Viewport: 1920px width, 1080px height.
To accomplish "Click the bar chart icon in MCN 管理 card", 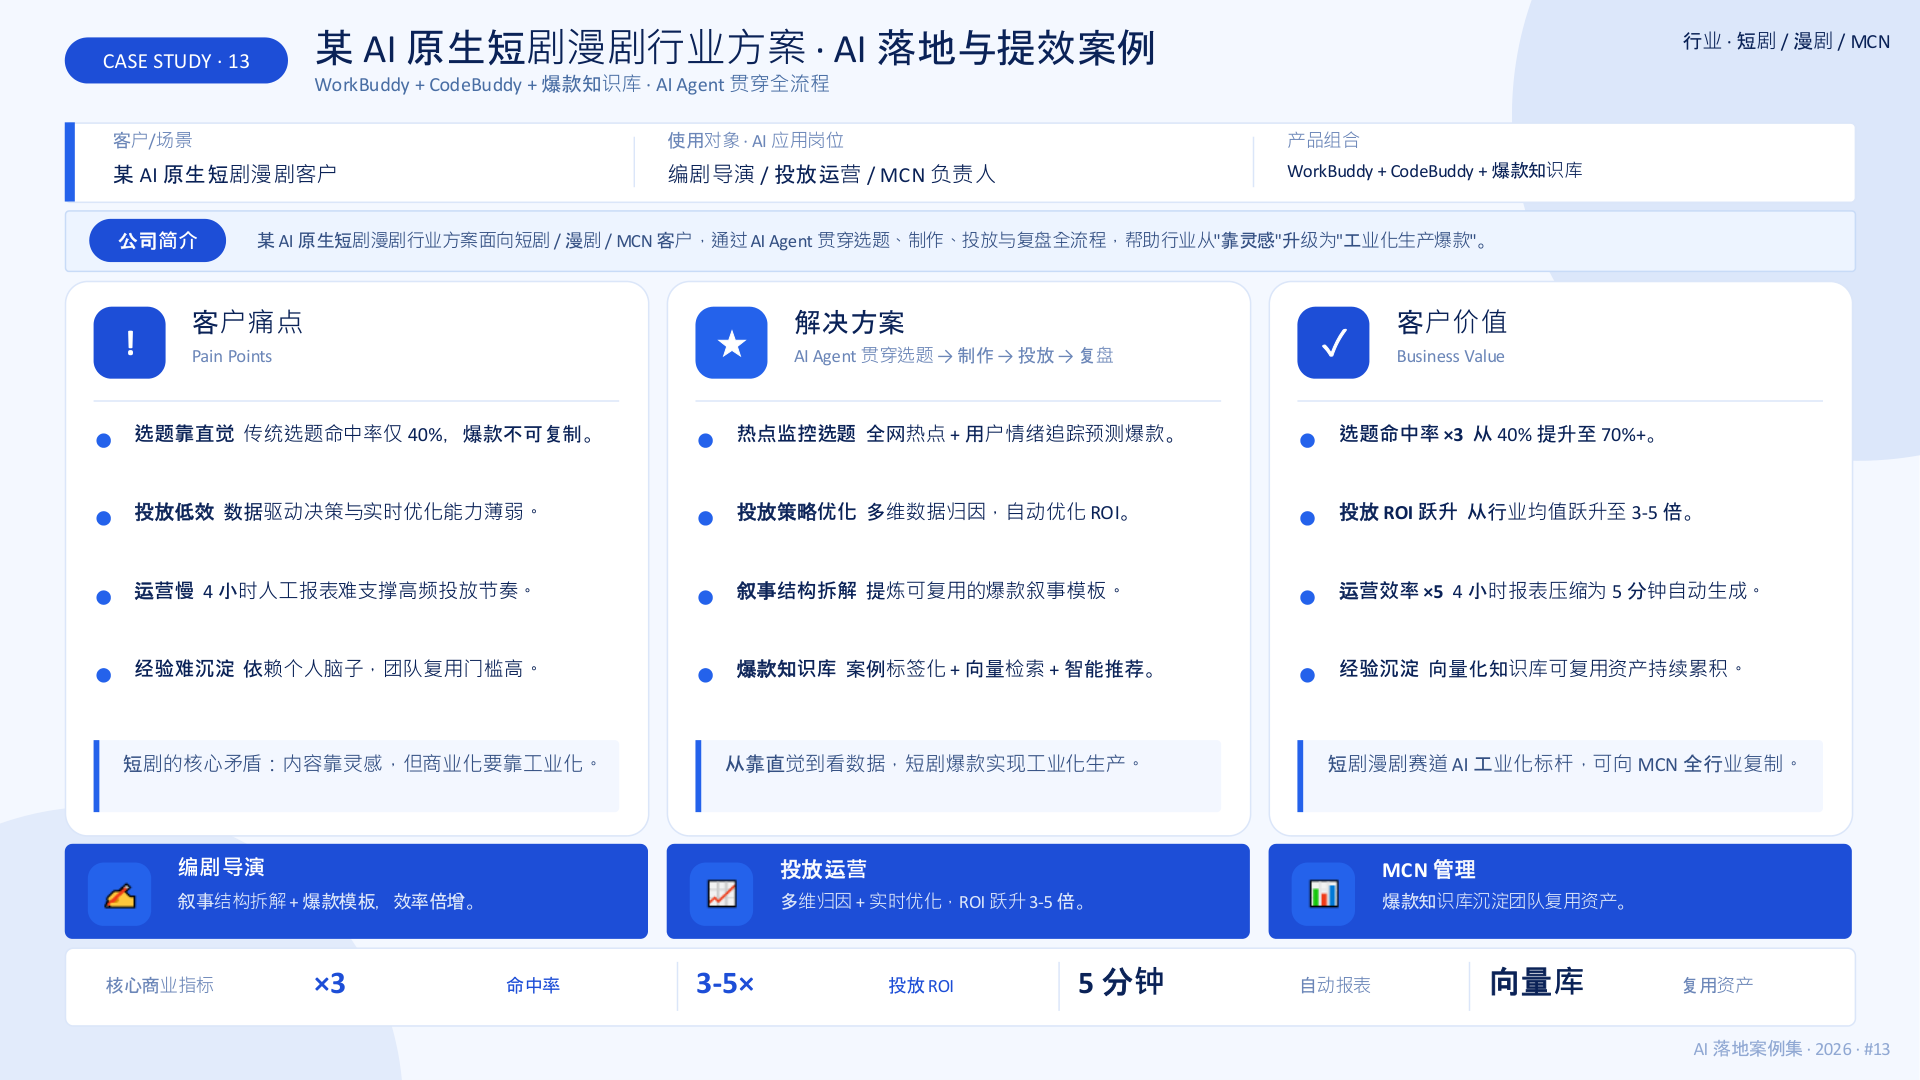I will click(1324, 894).
